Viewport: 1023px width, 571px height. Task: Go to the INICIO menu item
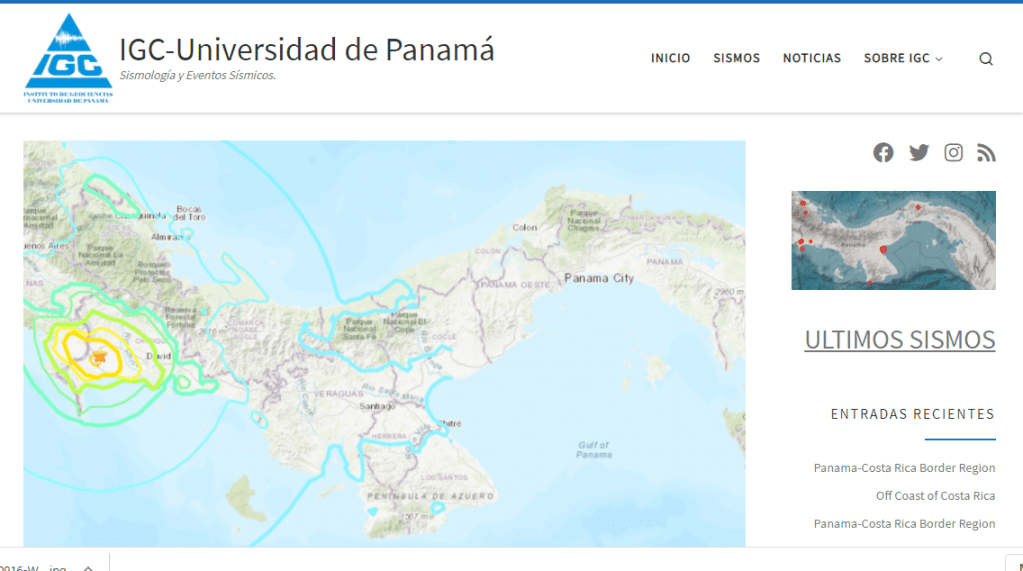click(670, 58)
